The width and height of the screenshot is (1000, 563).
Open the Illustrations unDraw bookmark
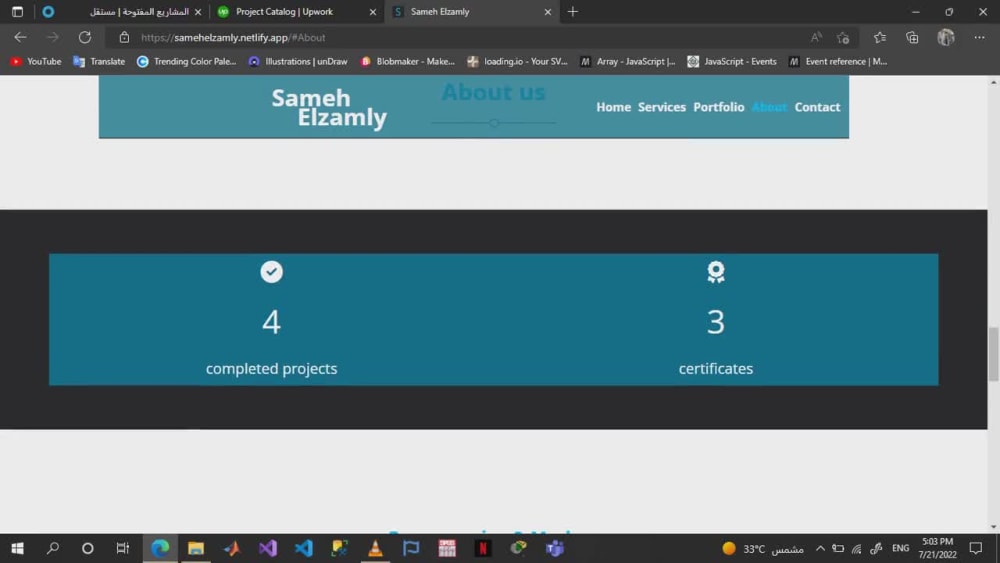pyautogui.click(x=298, y=61)
